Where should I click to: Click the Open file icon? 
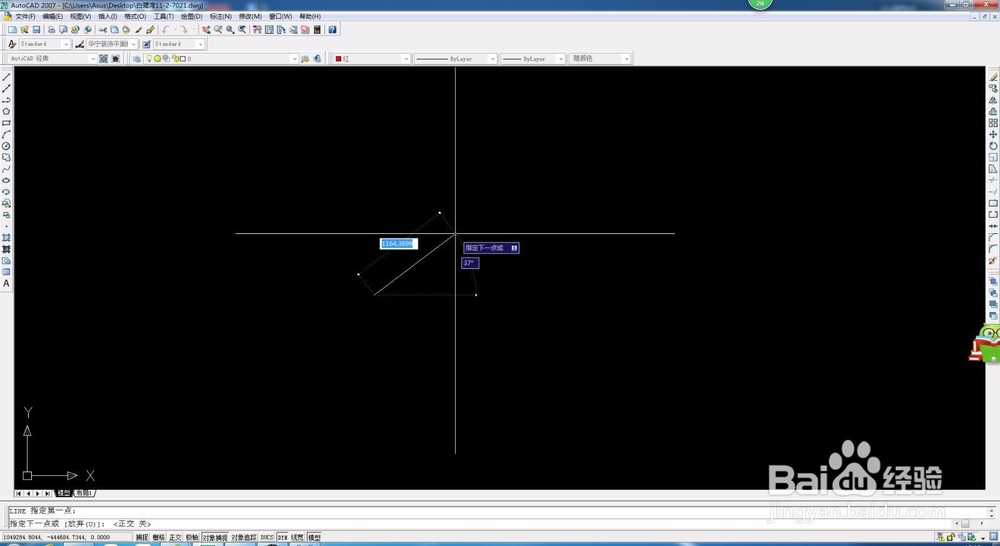(x=24, y=29)
